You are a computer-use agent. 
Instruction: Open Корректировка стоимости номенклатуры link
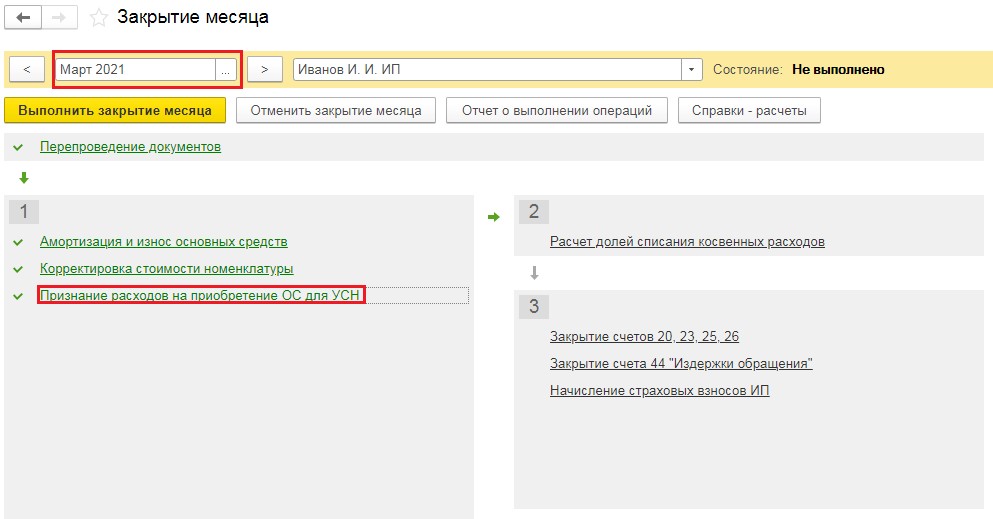point(167,269)
